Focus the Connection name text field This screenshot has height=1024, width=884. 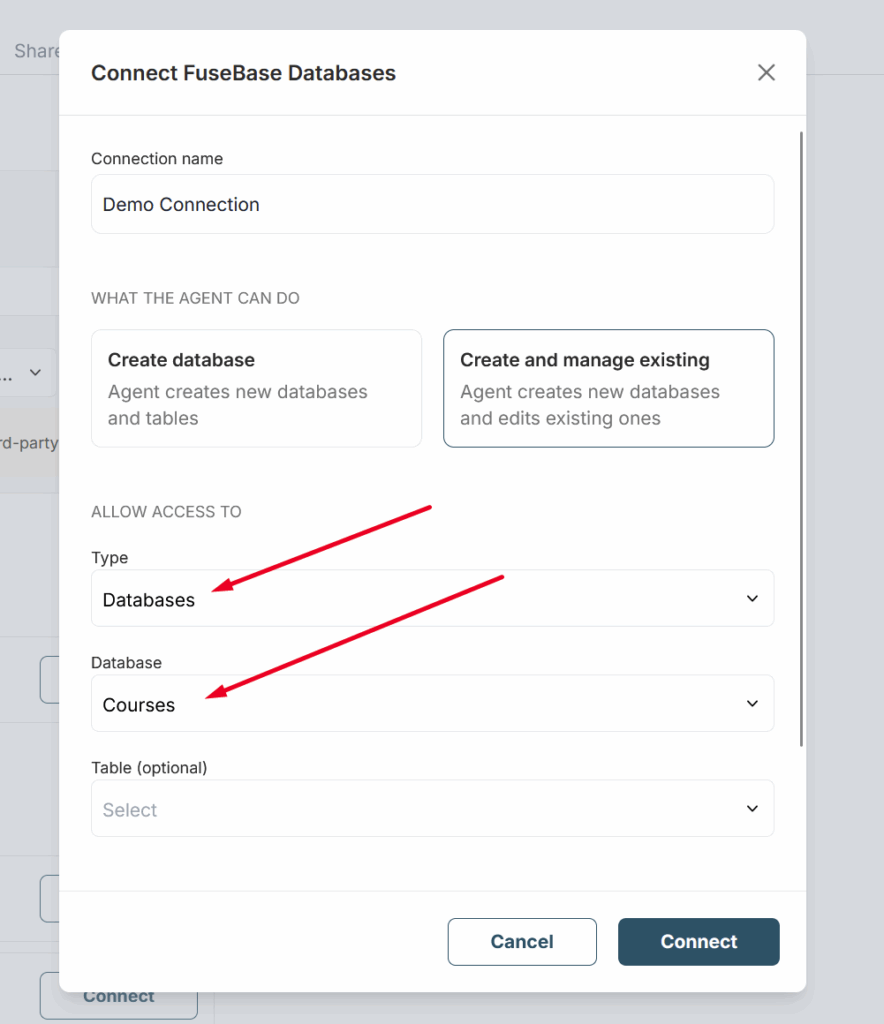click(x=432, y=204)
